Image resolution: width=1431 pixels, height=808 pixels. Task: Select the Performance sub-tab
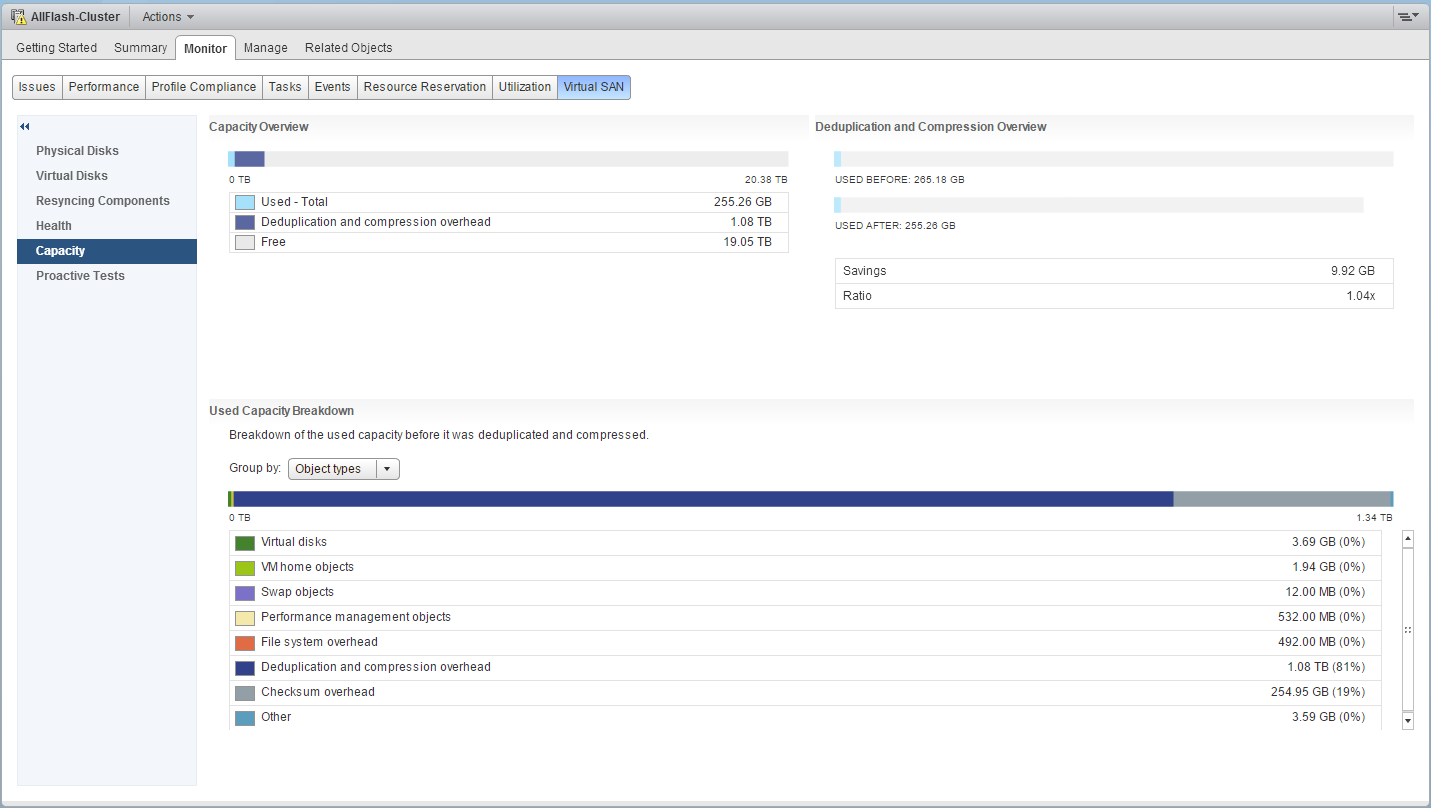pos(103,87)
